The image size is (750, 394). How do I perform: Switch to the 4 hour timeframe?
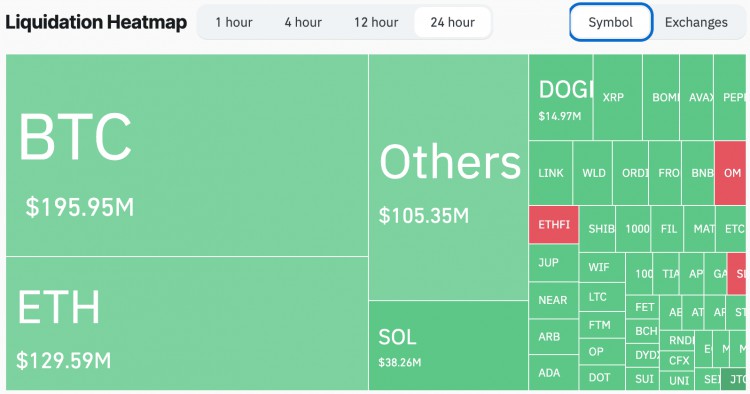click(303, 22)
